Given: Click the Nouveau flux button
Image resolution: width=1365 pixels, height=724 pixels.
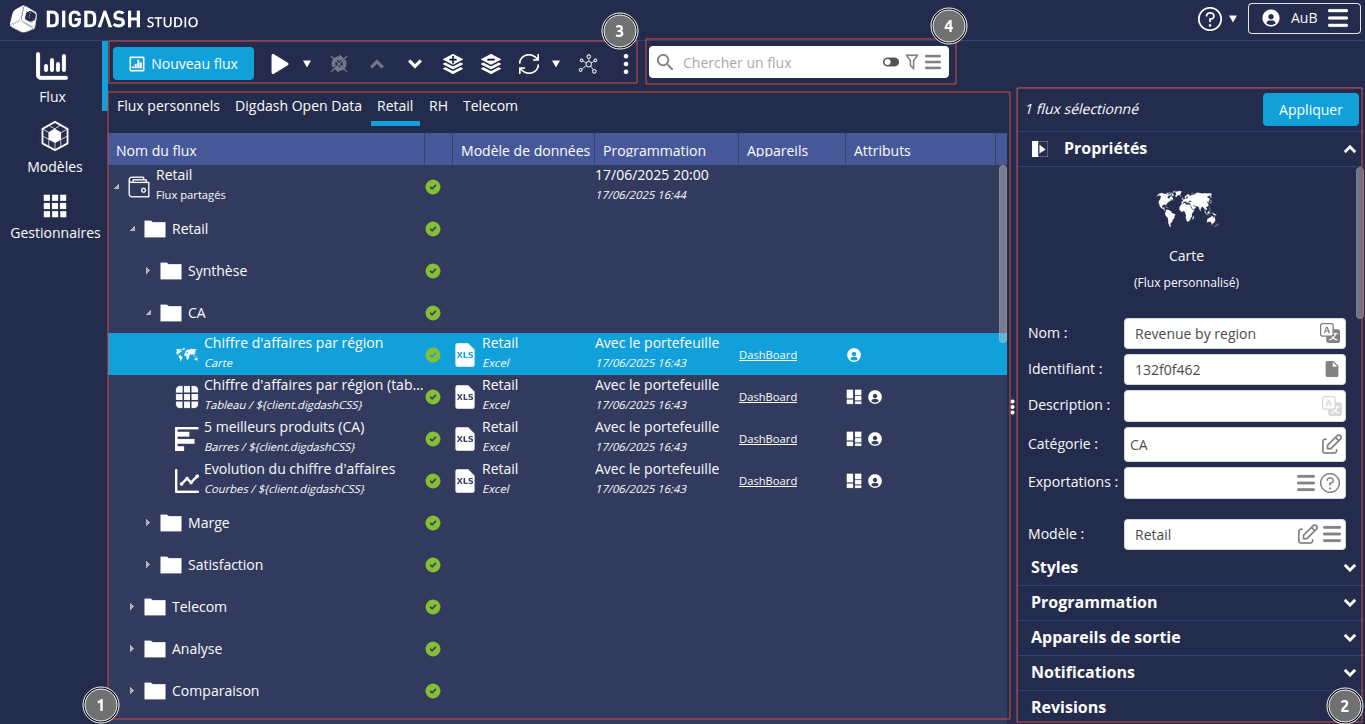Looking at the screenshot, I should 183,64.
